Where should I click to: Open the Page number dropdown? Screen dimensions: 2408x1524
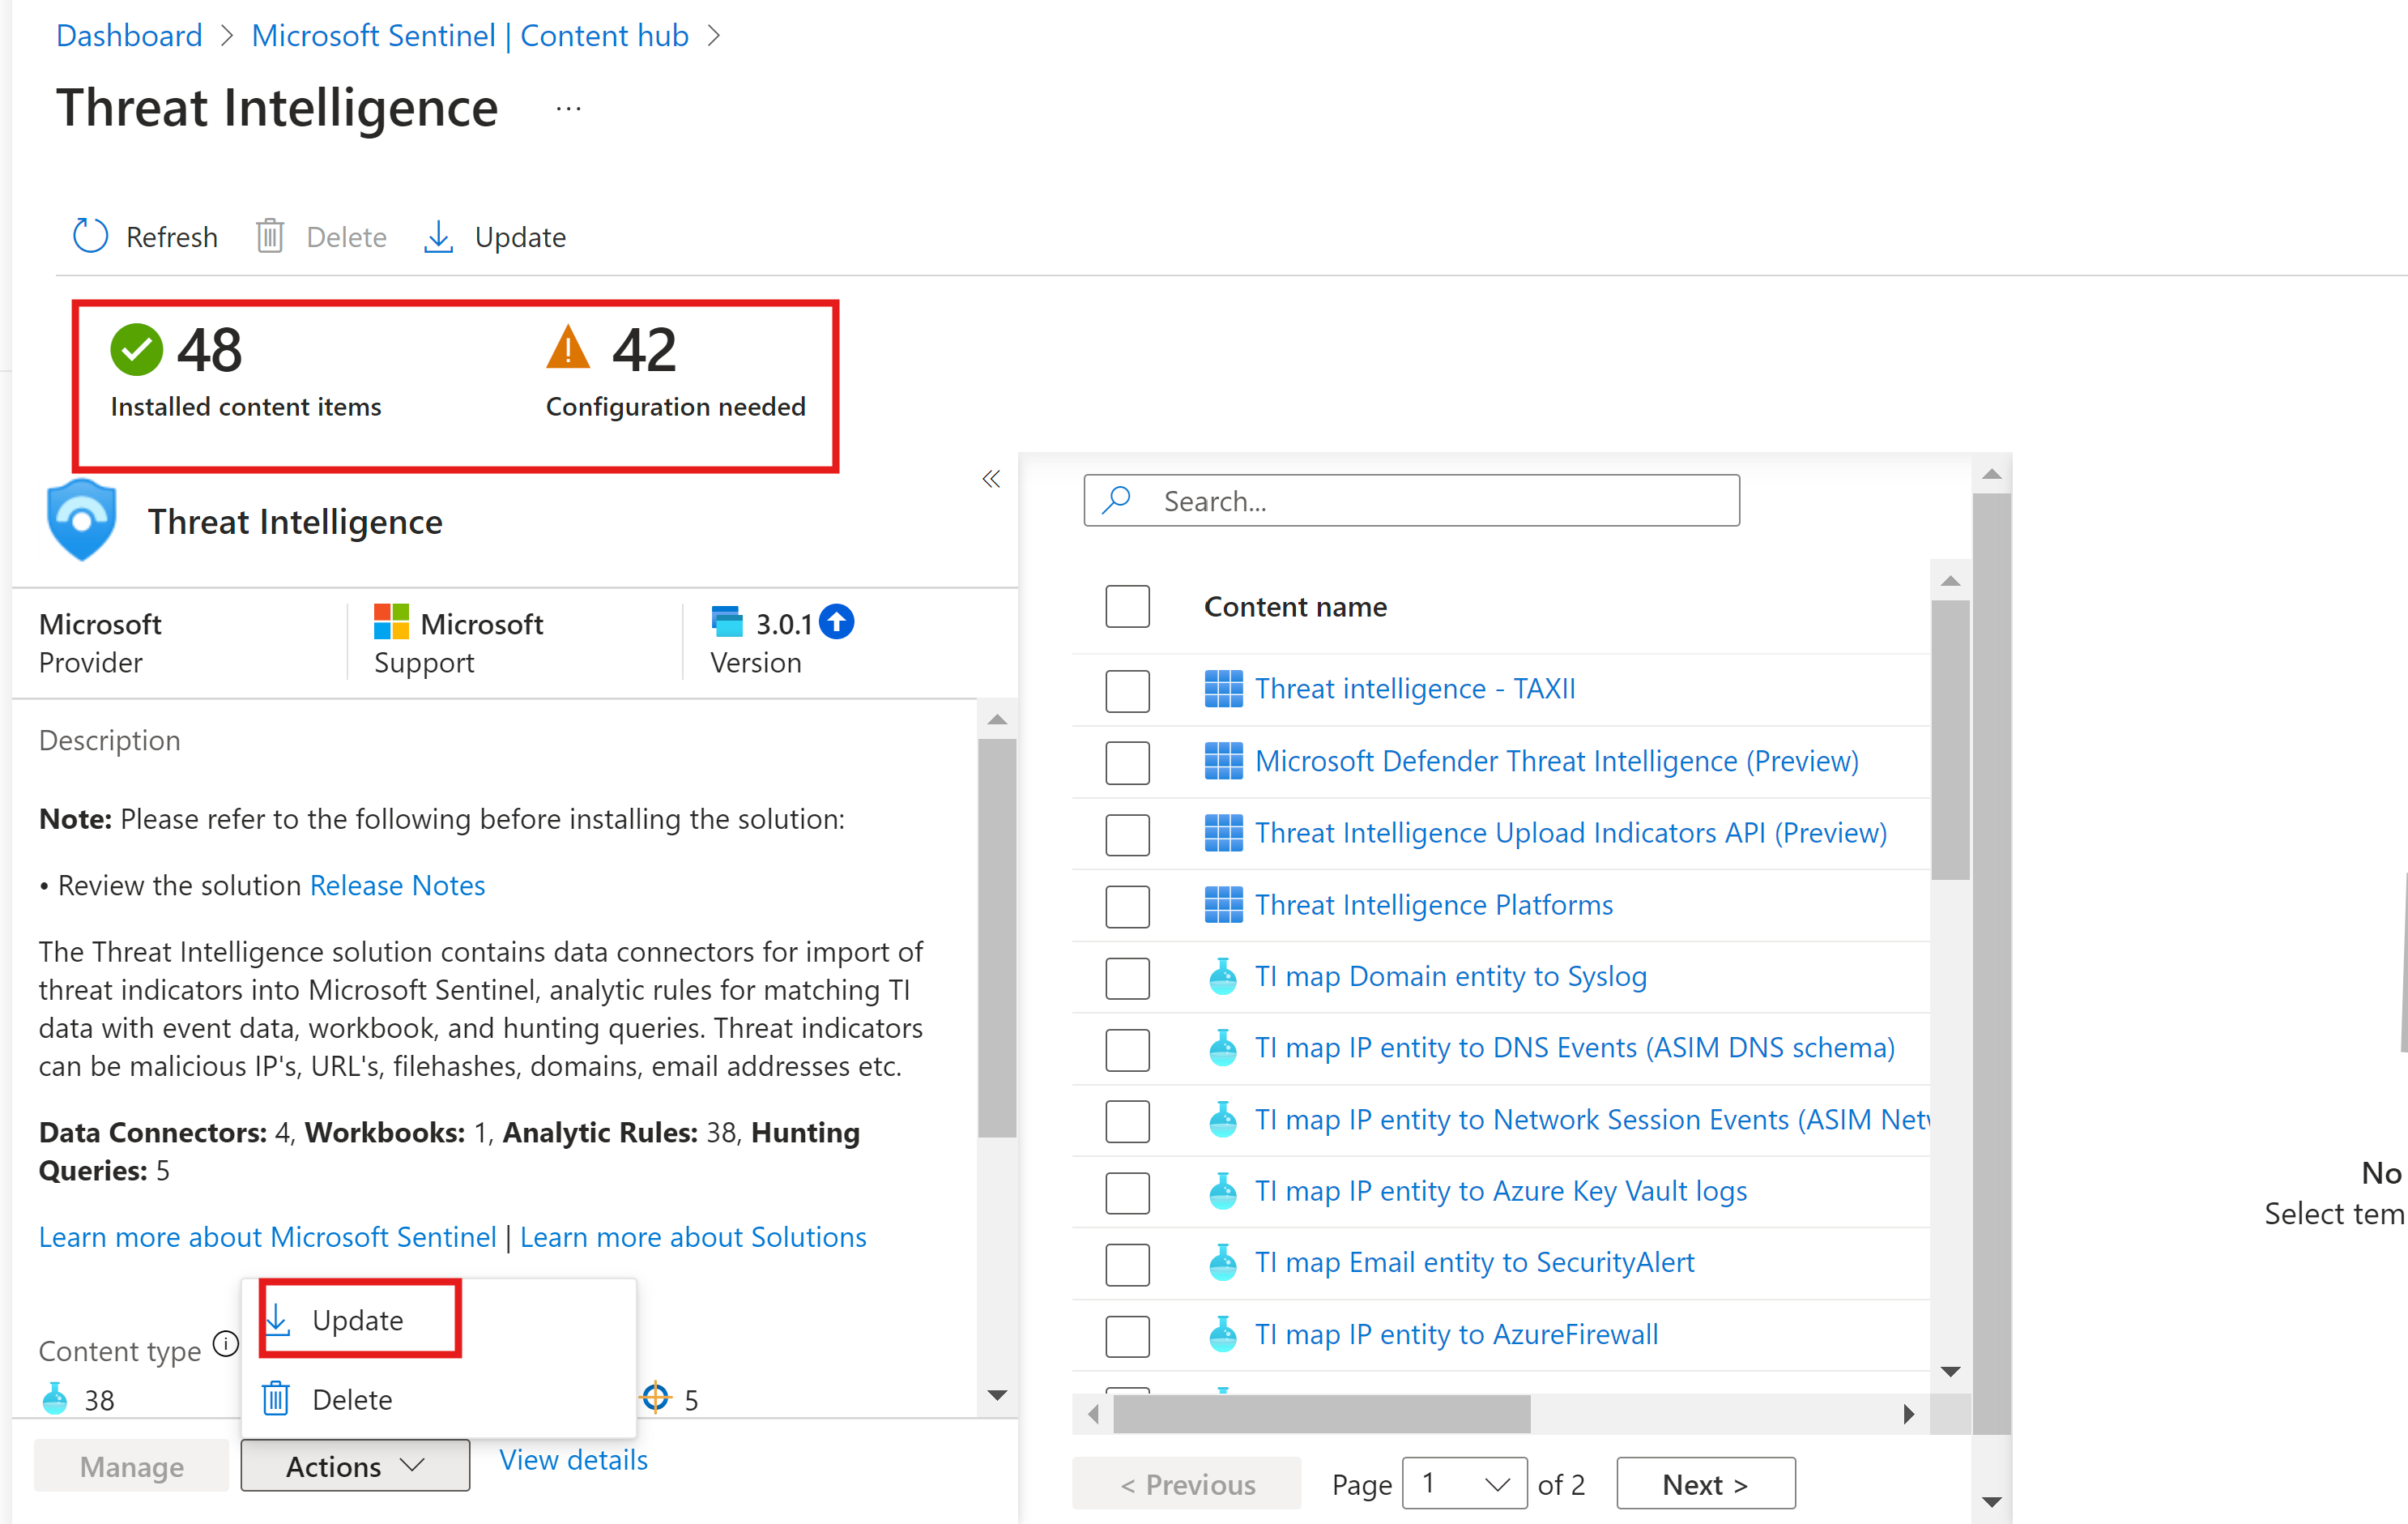click(x=1464, y=1484)
